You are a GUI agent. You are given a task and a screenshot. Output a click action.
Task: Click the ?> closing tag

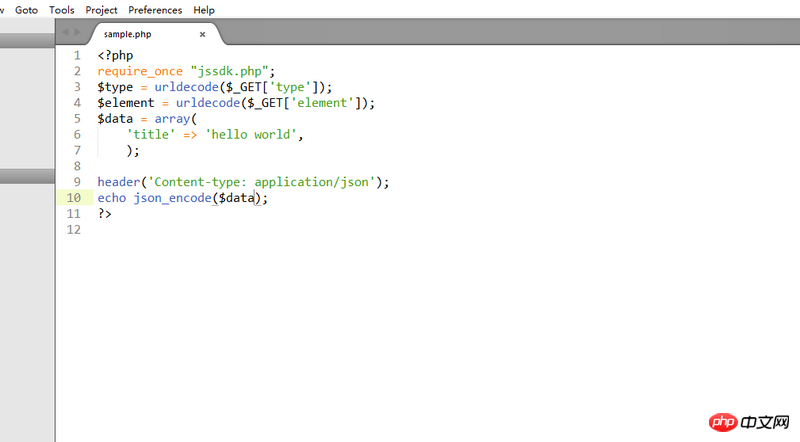pyautogui.click(x=105, y=213)
